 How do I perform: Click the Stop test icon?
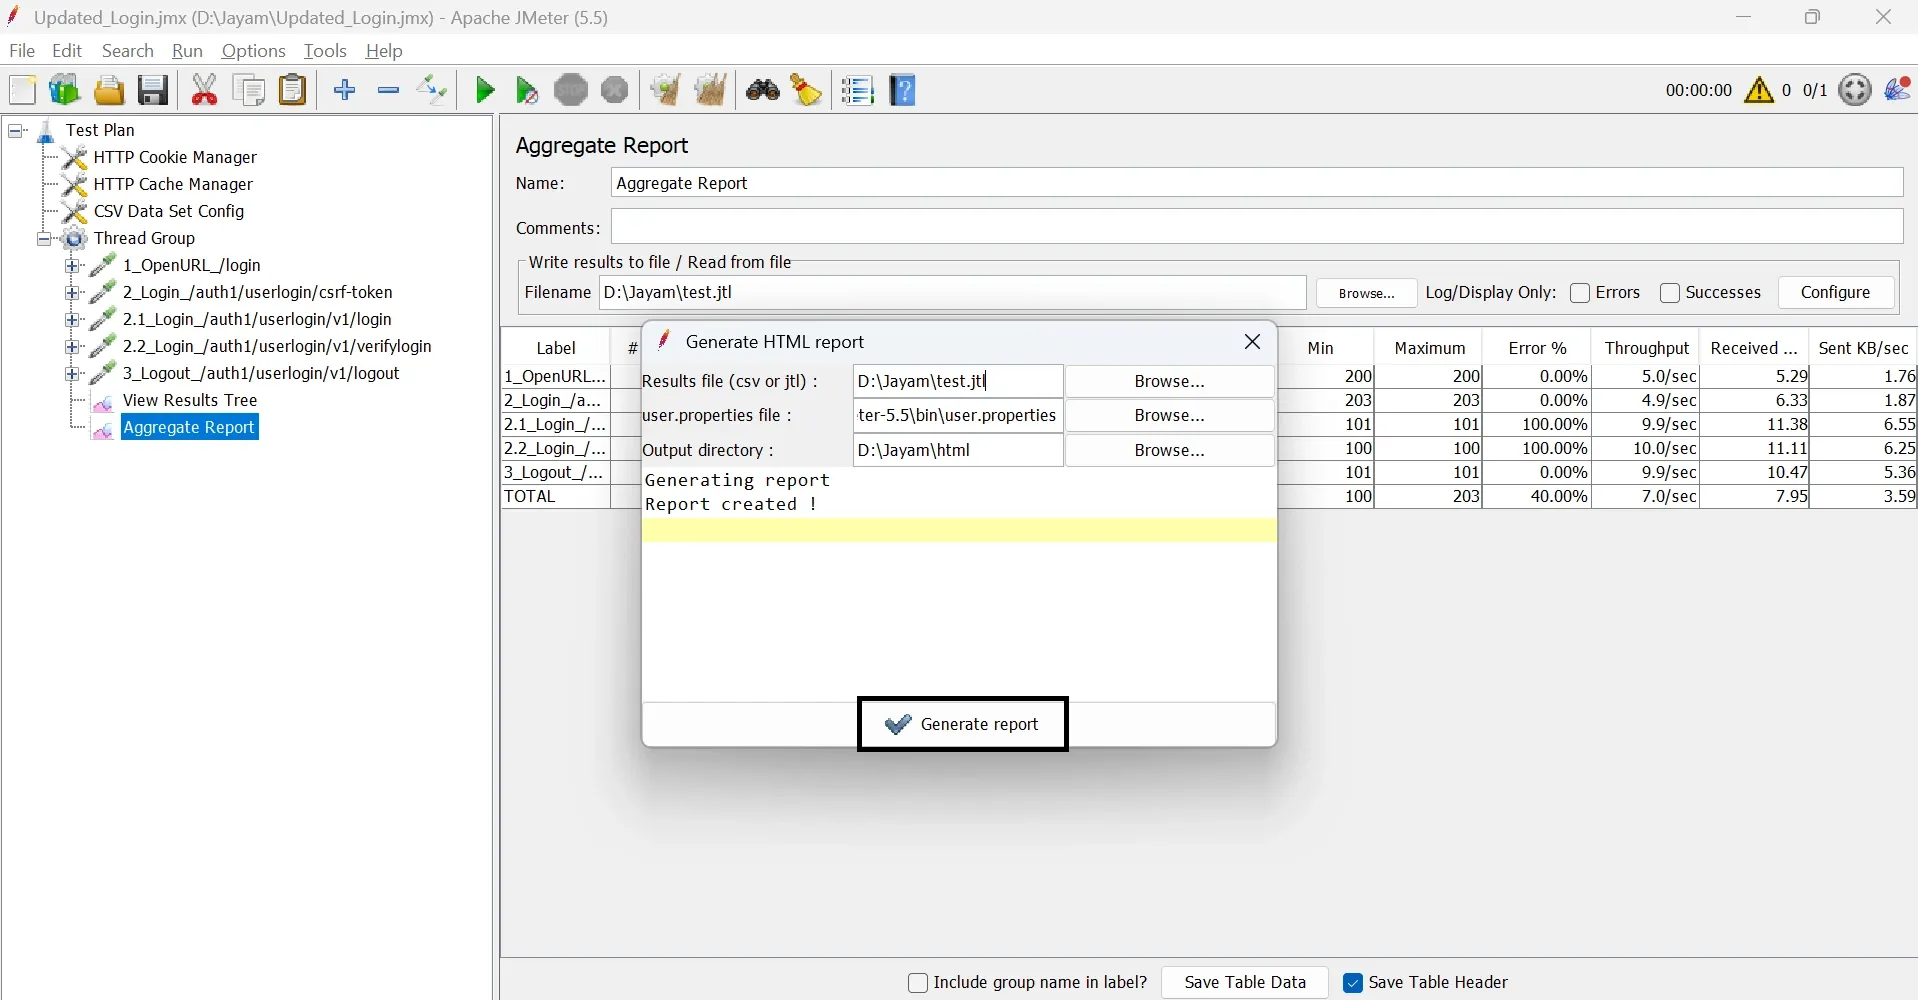571,90
